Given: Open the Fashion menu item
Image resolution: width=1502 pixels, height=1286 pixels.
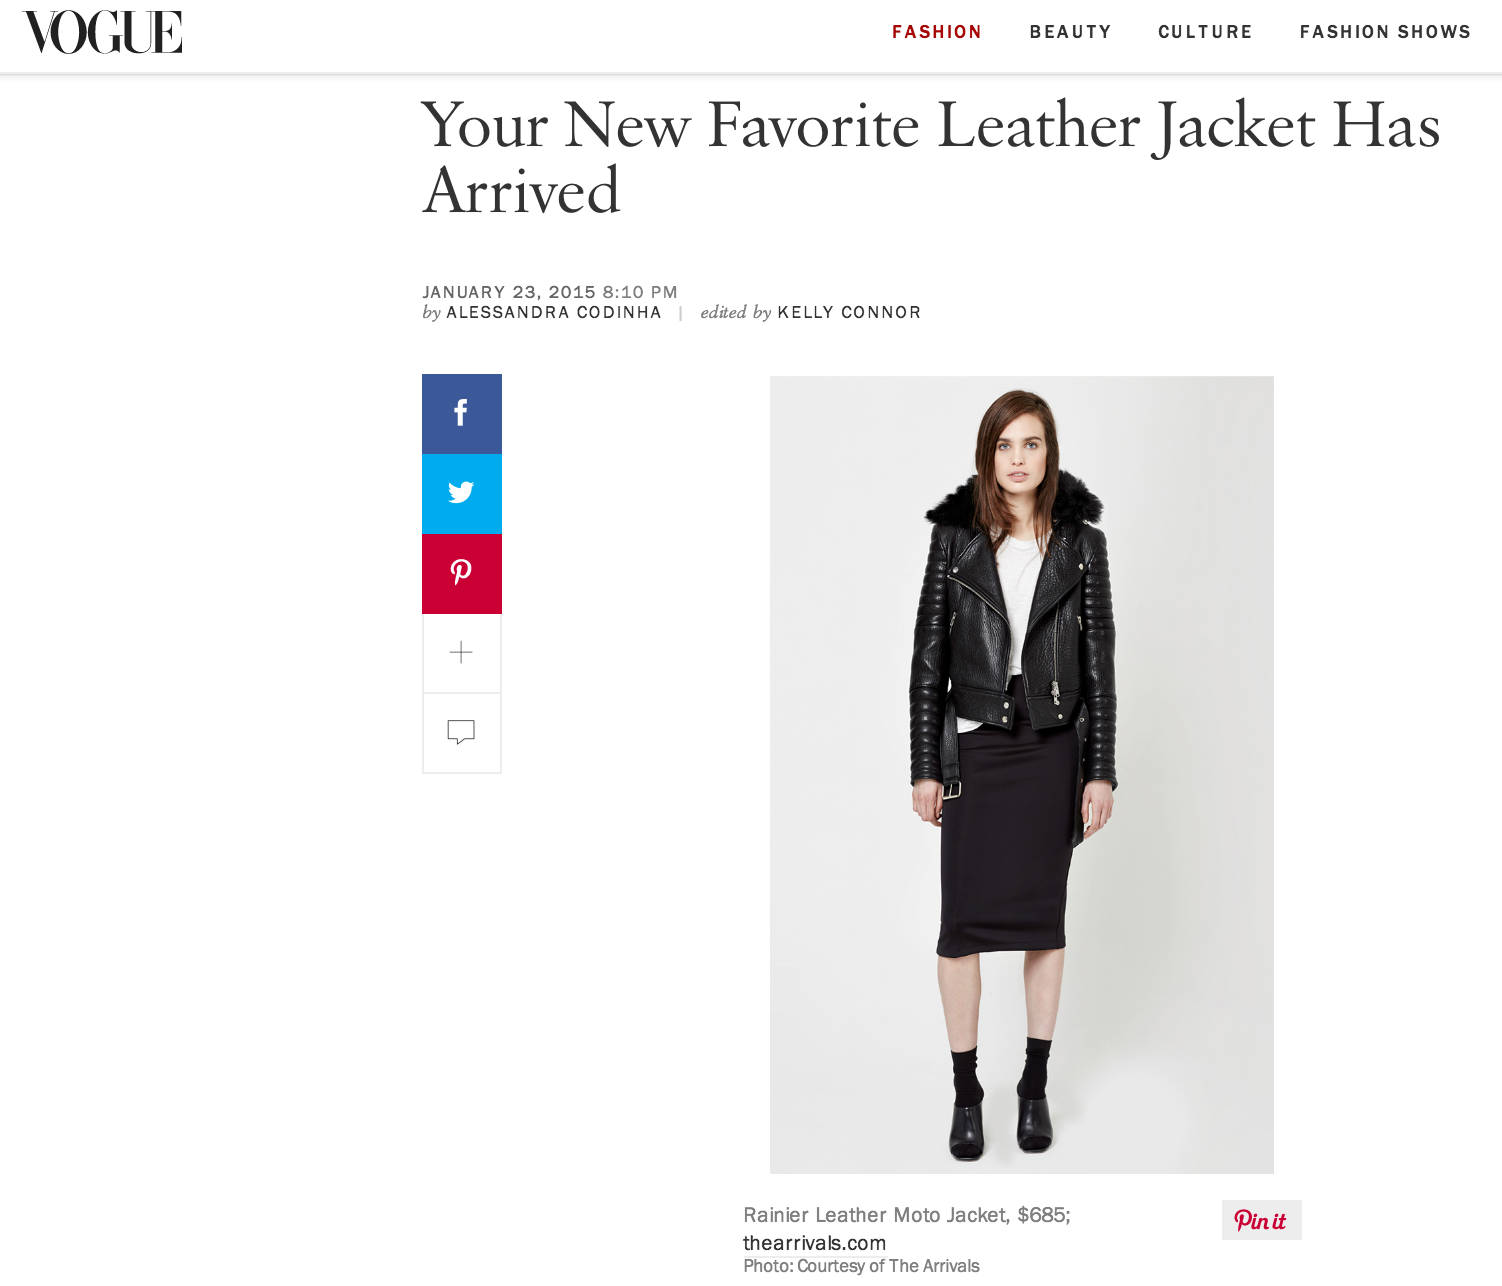Looking at the screenshot, I should (x=937, y=32).
